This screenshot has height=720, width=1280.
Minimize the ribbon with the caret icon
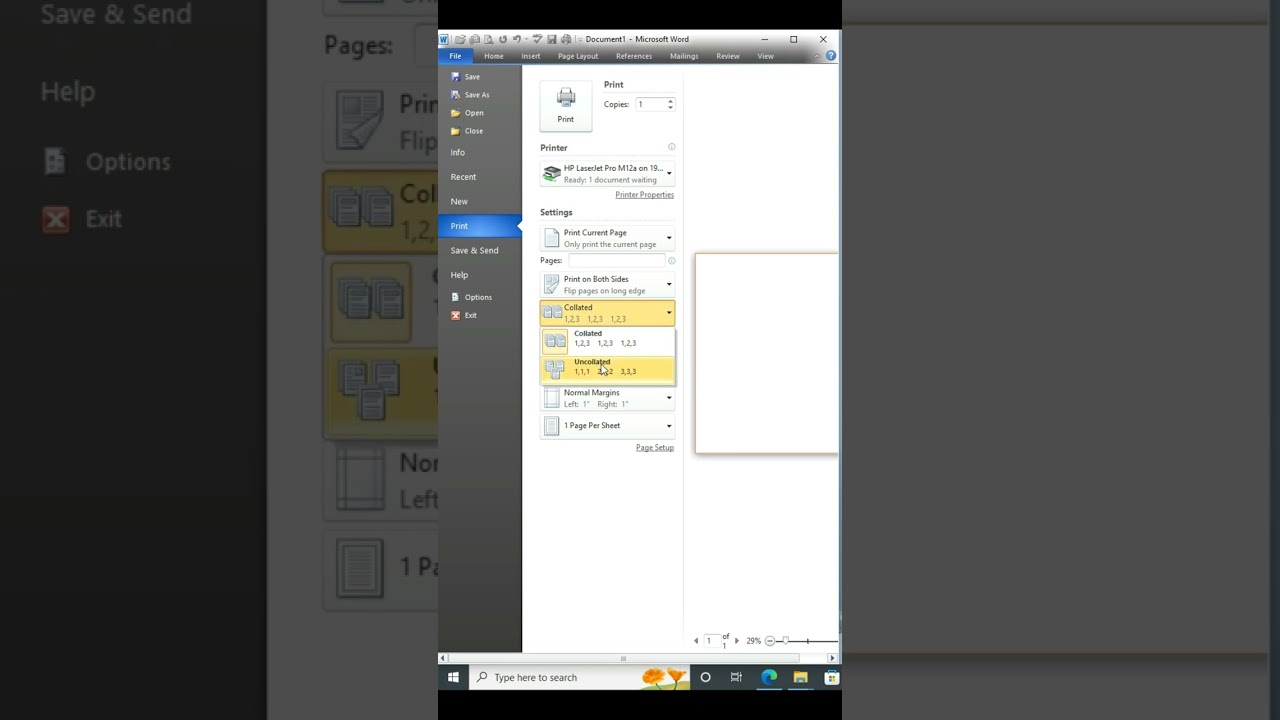[x=817, y=56]
